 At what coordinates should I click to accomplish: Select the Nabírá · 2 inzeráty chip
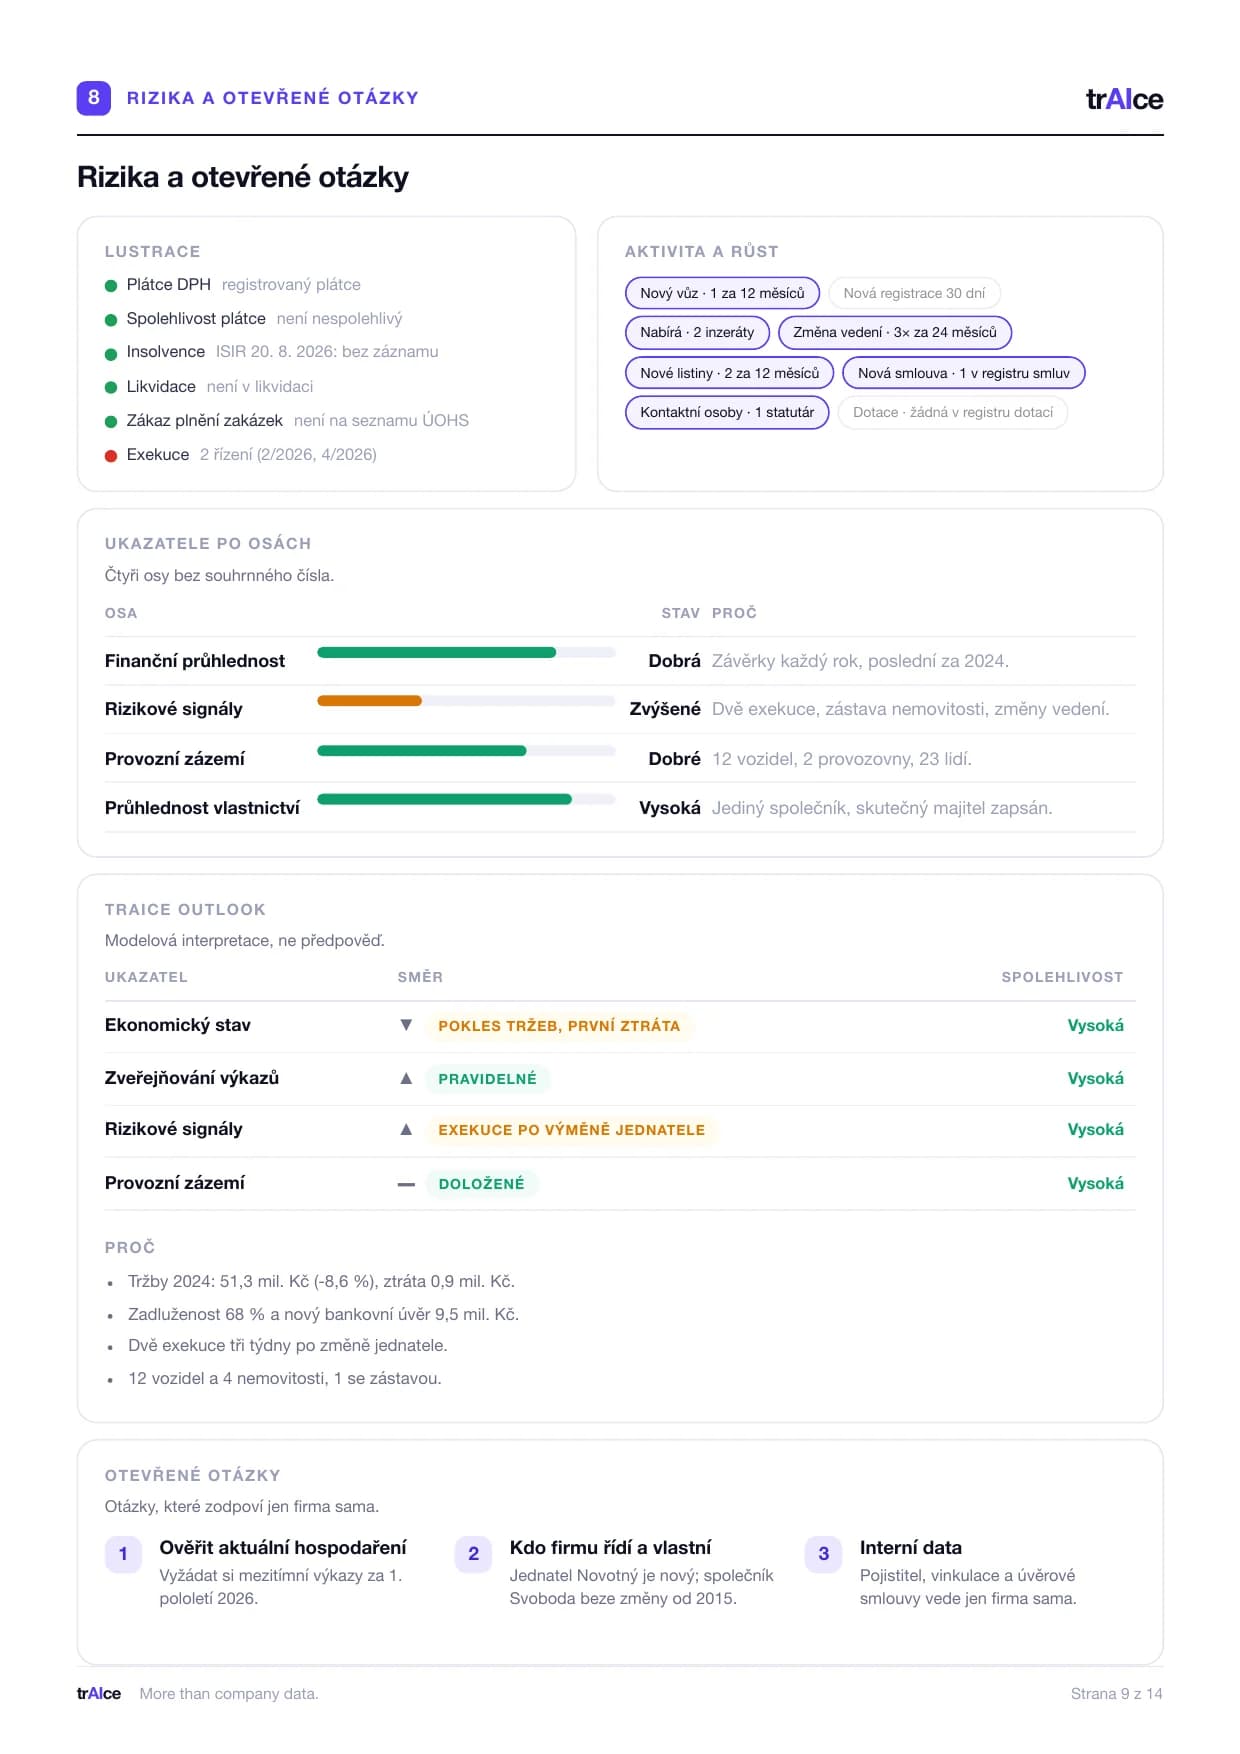tap(697, 332)
